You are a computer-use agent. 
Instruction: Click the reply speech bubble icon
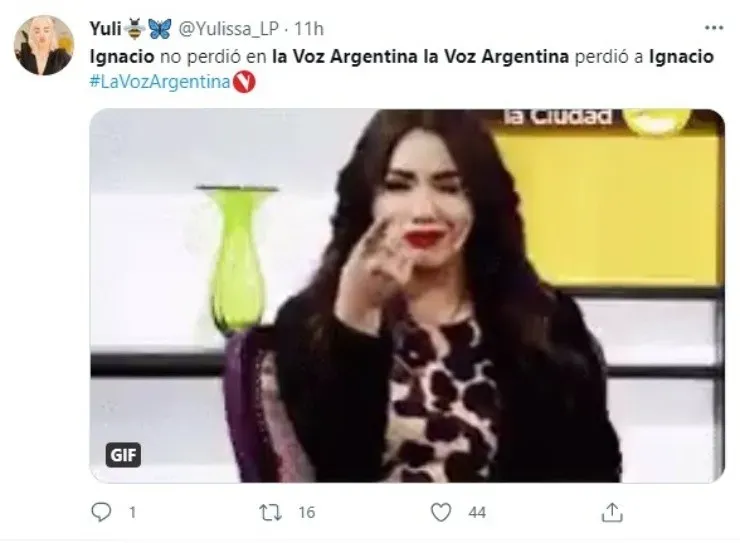tap(101, 512)
